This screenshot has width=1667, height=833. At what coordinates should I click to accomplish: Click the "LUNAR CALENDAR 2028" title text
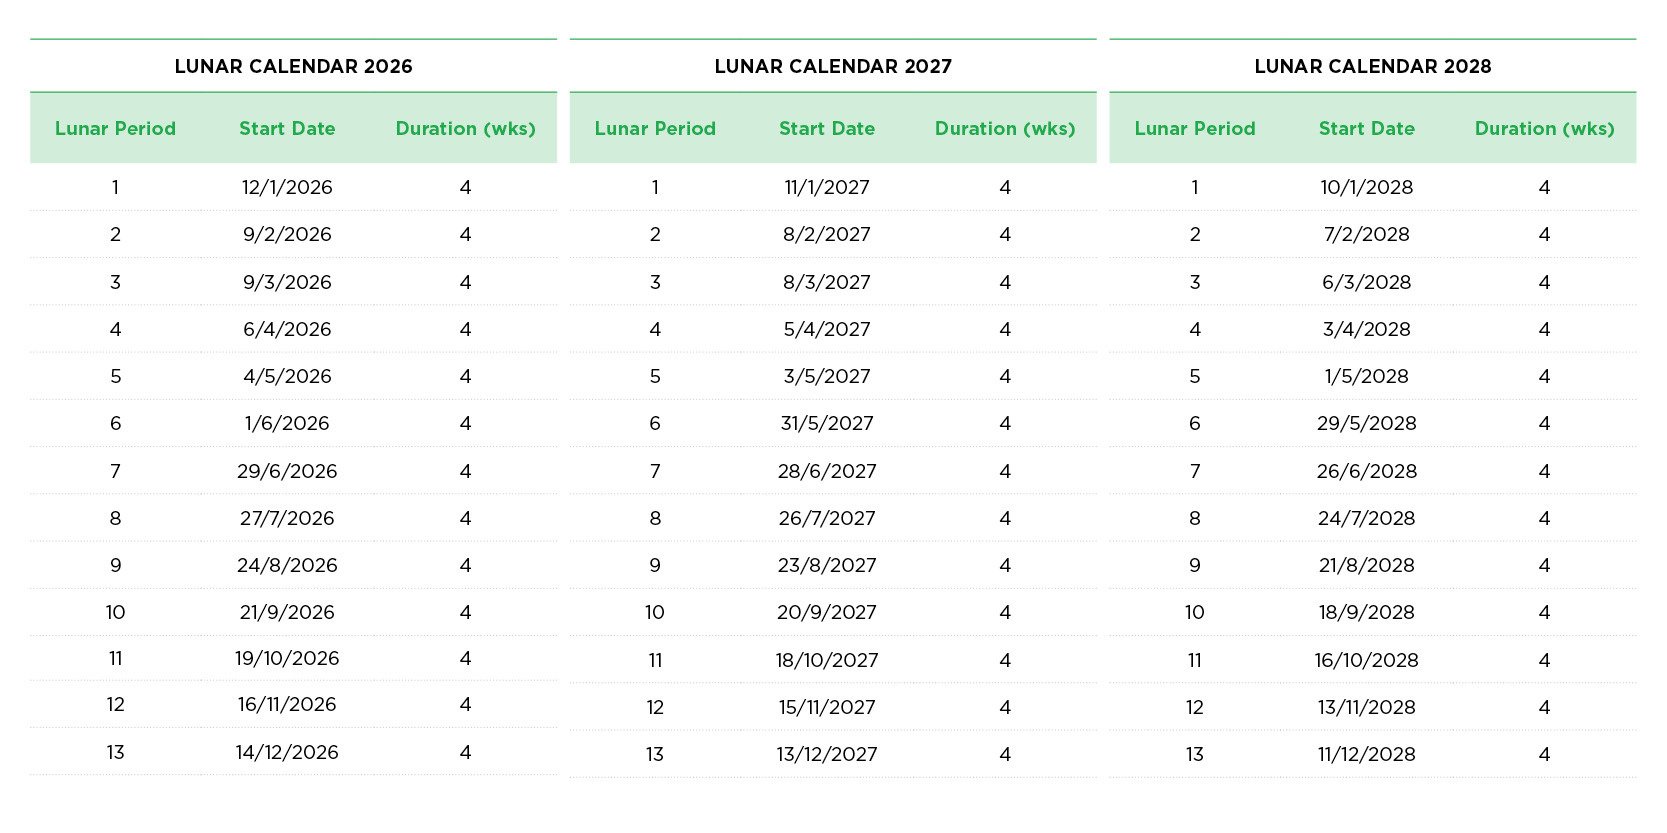[x=1373, y=66]
